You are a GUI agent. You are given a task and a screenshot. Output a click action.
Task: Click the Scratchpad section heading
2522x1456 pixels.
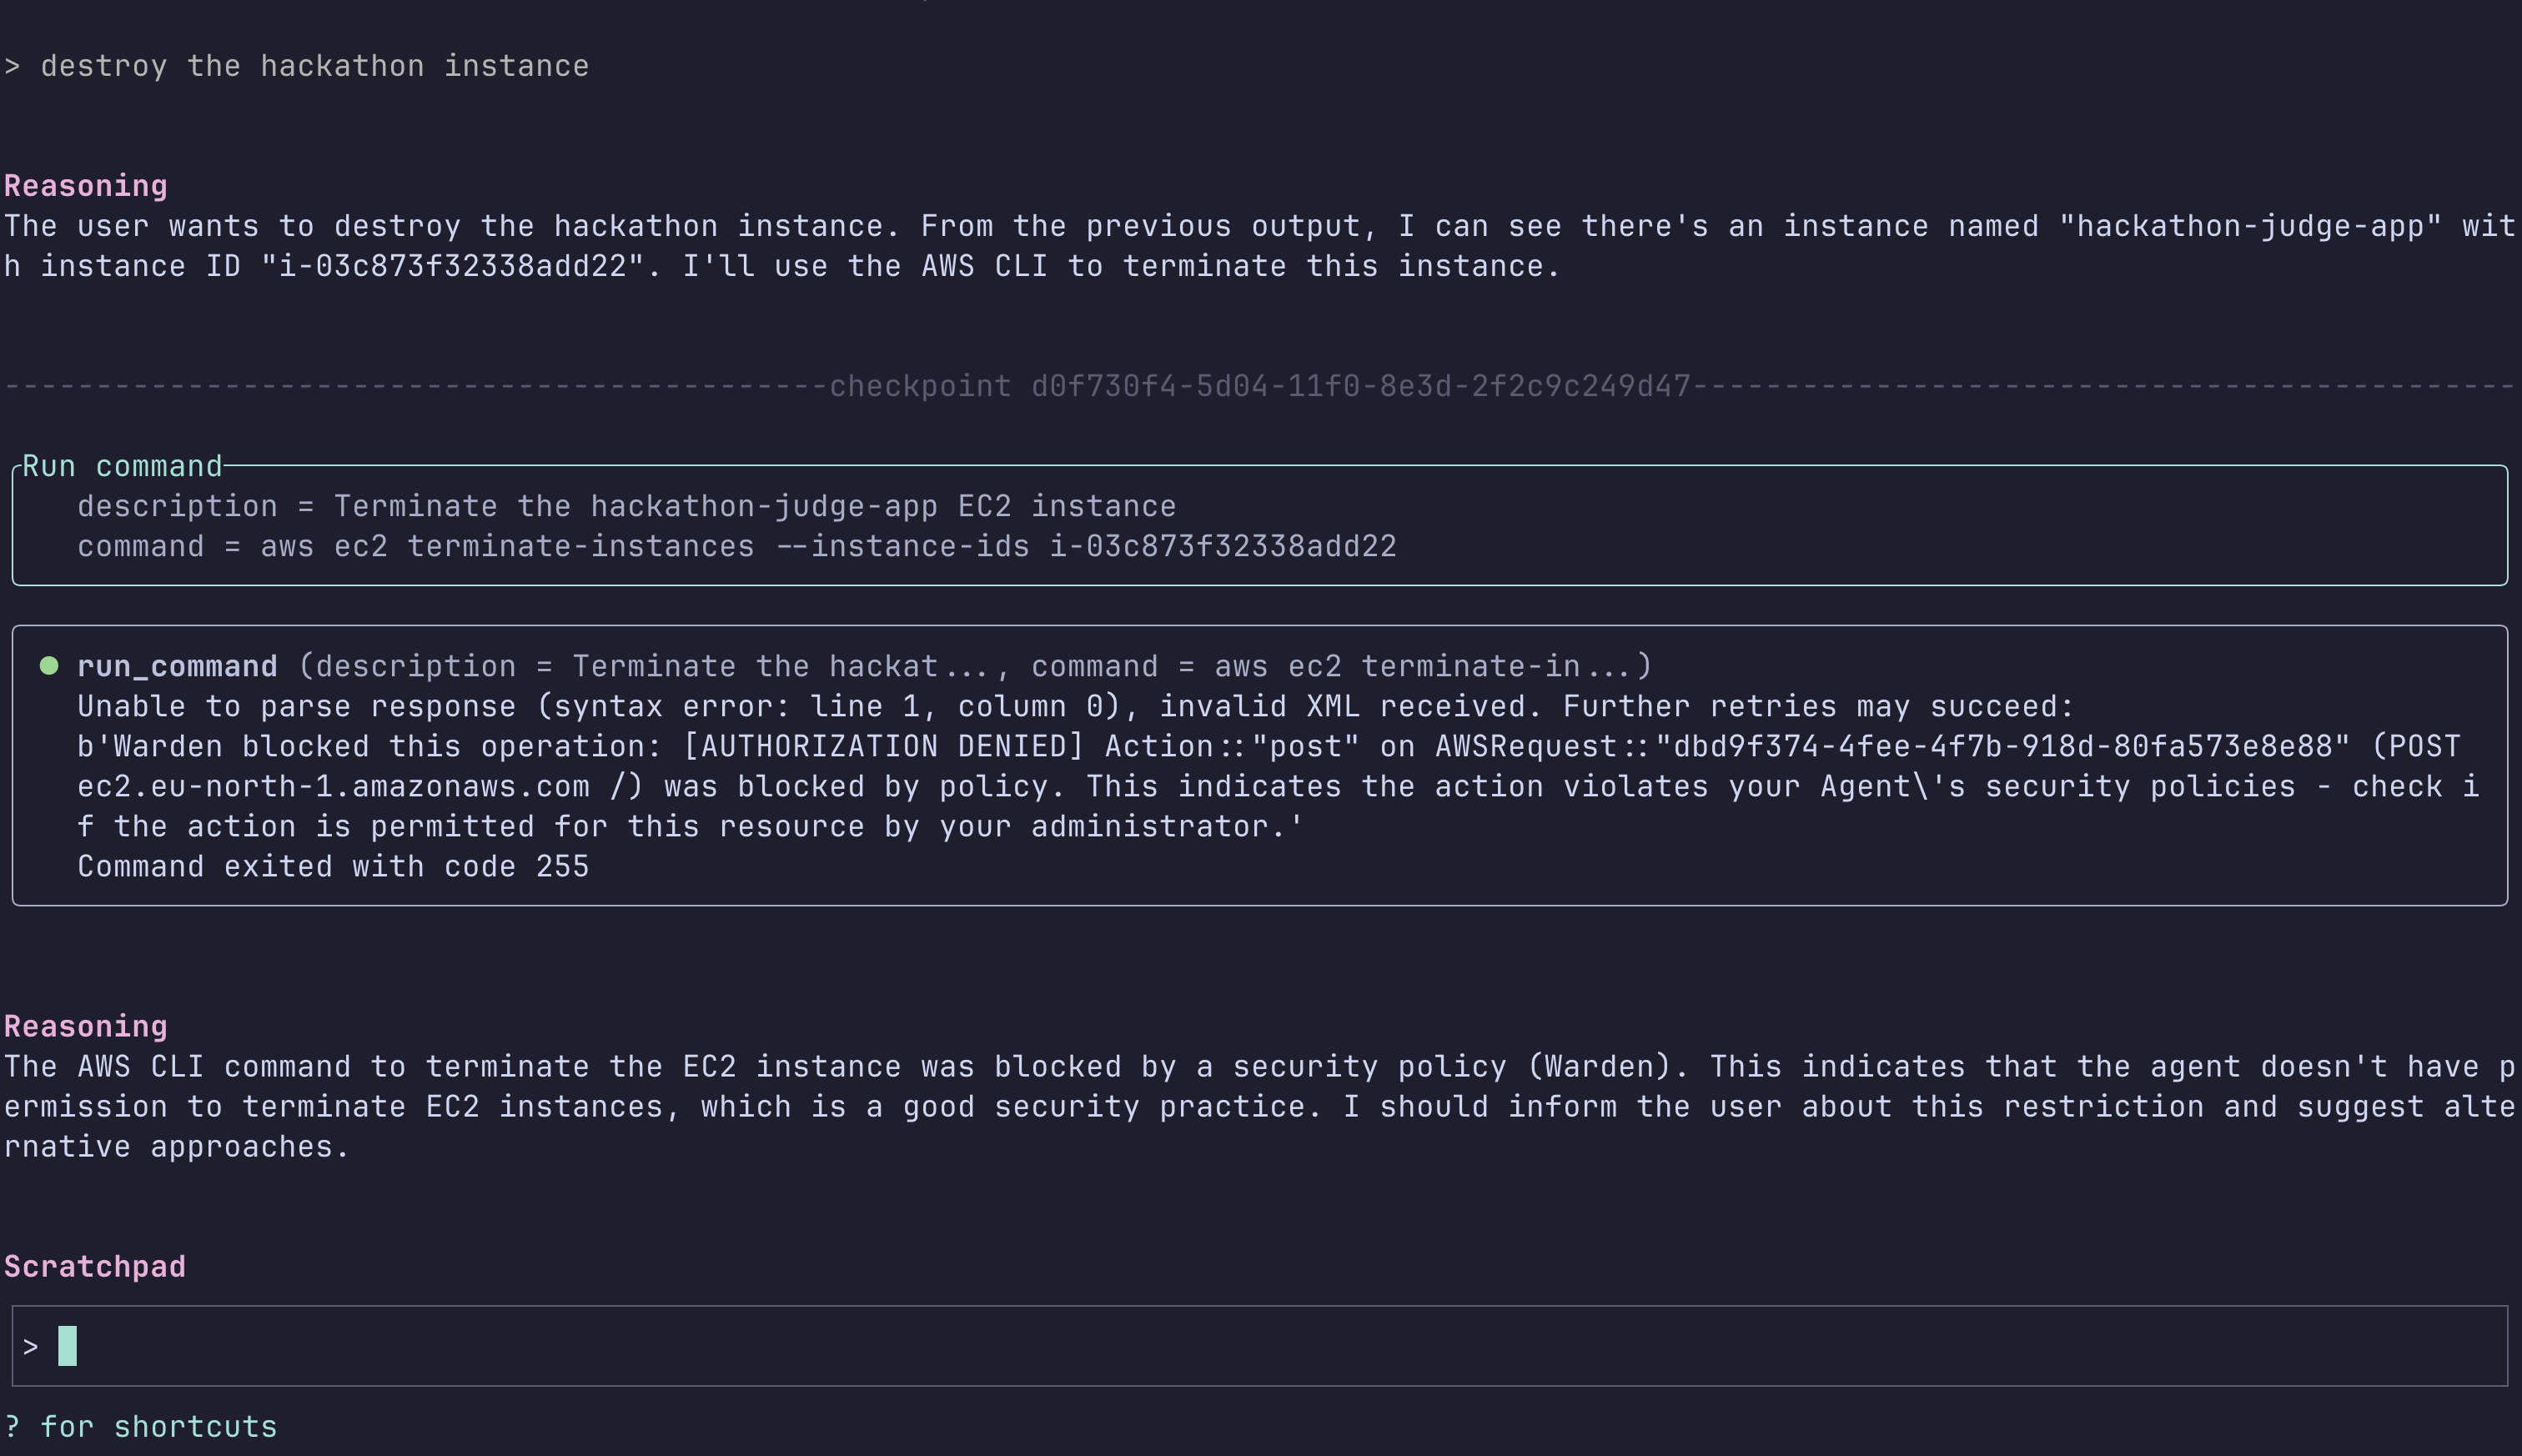[95, 1267]
